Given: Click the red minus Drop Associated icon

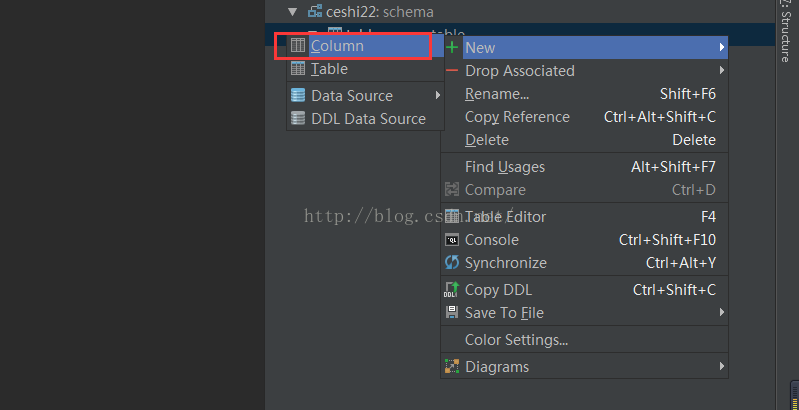Looking at the screenshot, I should (452, 70).
